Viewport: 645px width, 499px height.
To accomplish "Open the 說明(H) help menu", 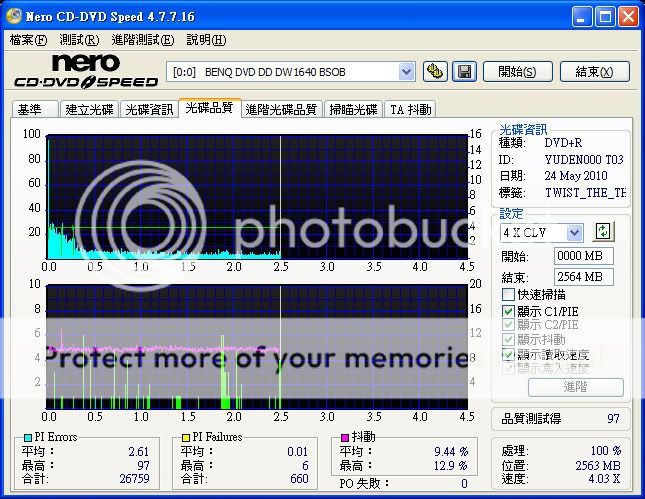I will [206, 40].
